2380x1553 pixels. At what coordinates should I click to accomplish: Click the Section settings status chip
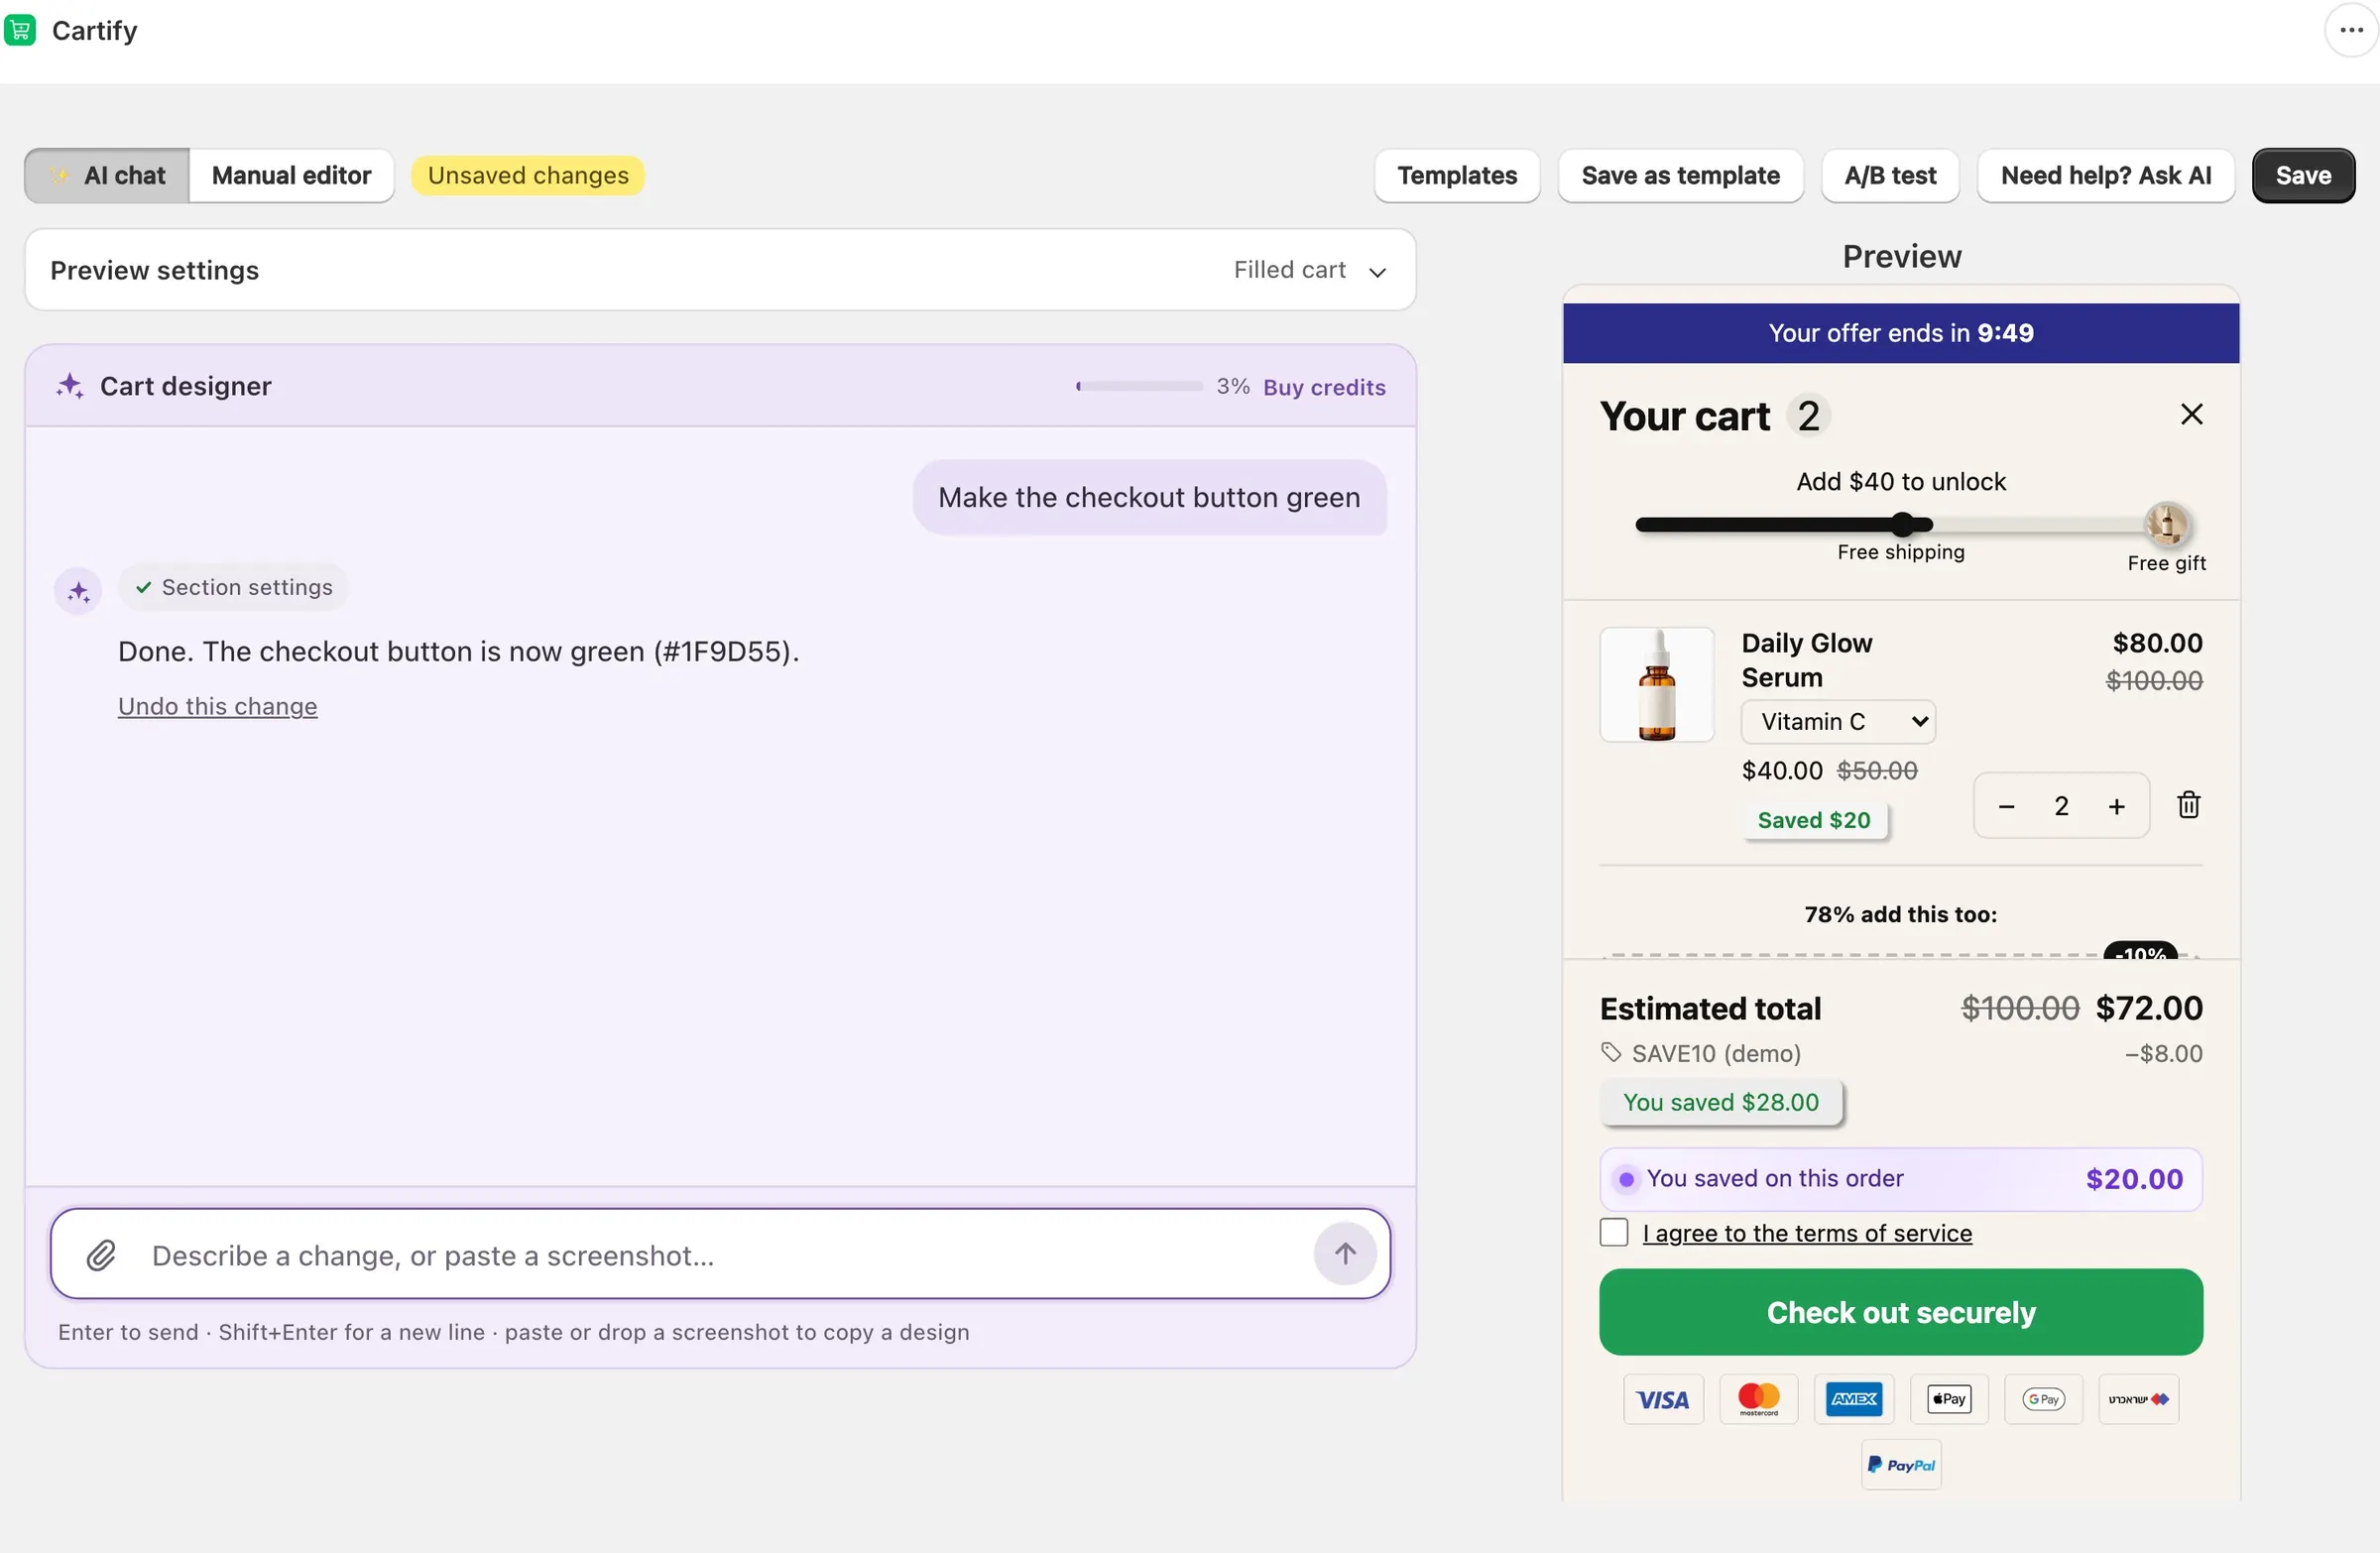(233, 587)
